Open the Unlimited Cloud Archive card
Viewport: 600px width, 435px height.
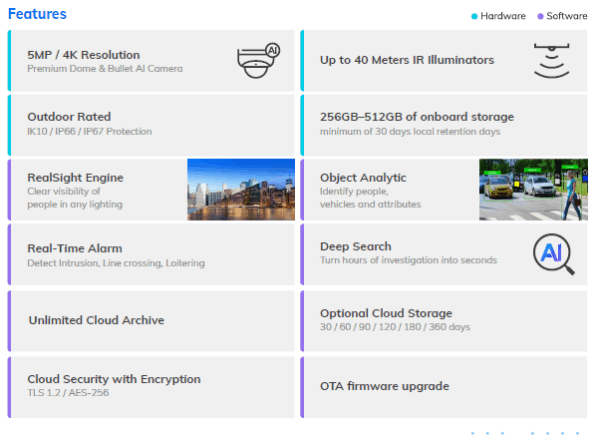150,320
